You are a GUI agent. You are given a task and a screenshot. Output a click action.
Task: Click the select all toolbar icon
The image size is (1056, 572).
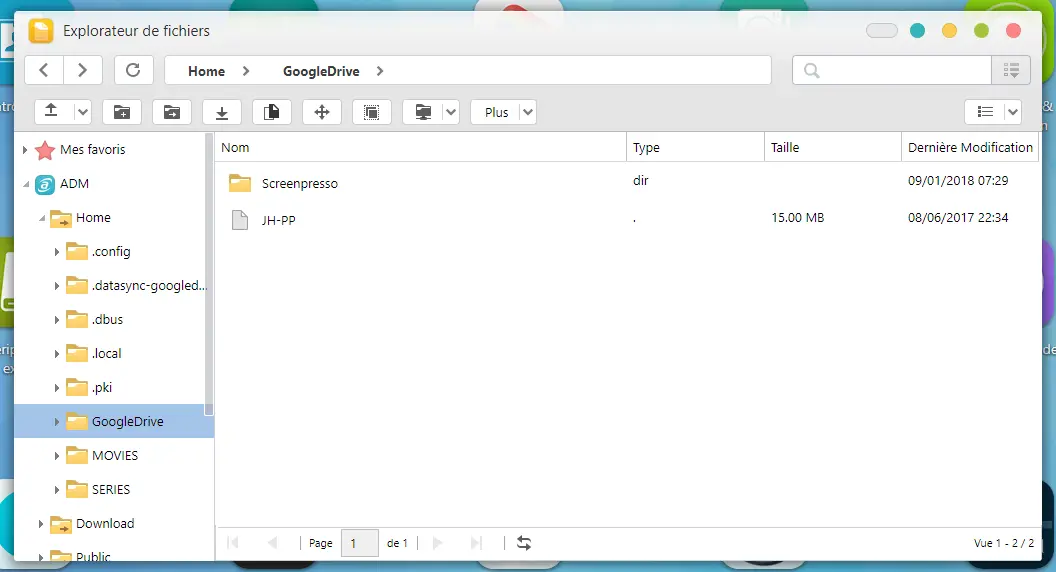coord(372,112)
